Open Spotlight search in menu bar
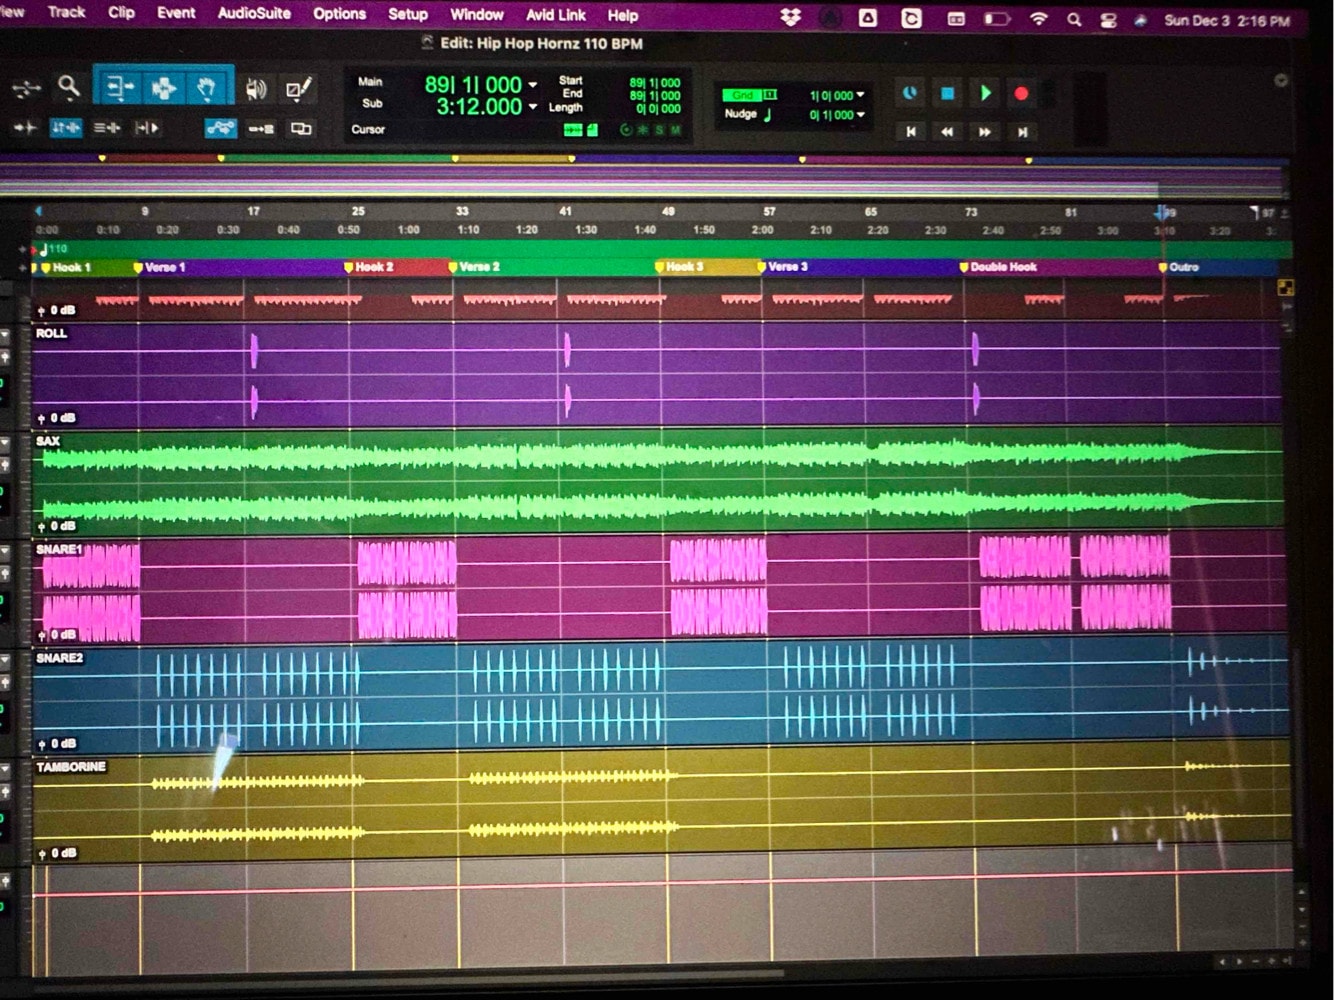The height and width of the screenshot is (1000, 1334). (x=1074, y=19)
